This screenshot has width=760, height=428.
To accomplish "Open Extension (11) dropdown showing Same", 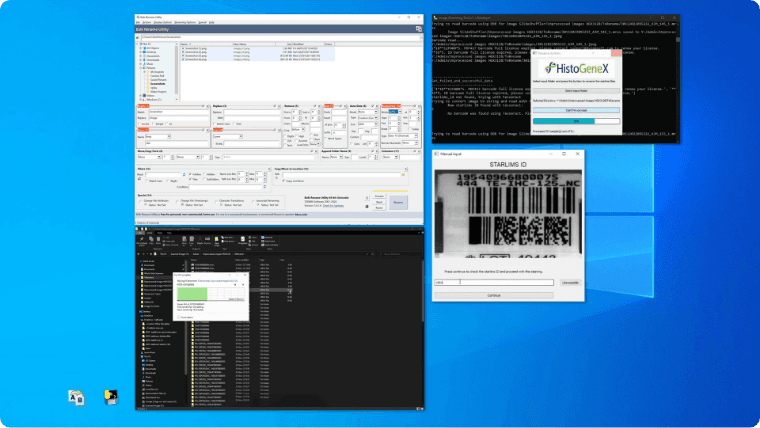I will 390,157.
